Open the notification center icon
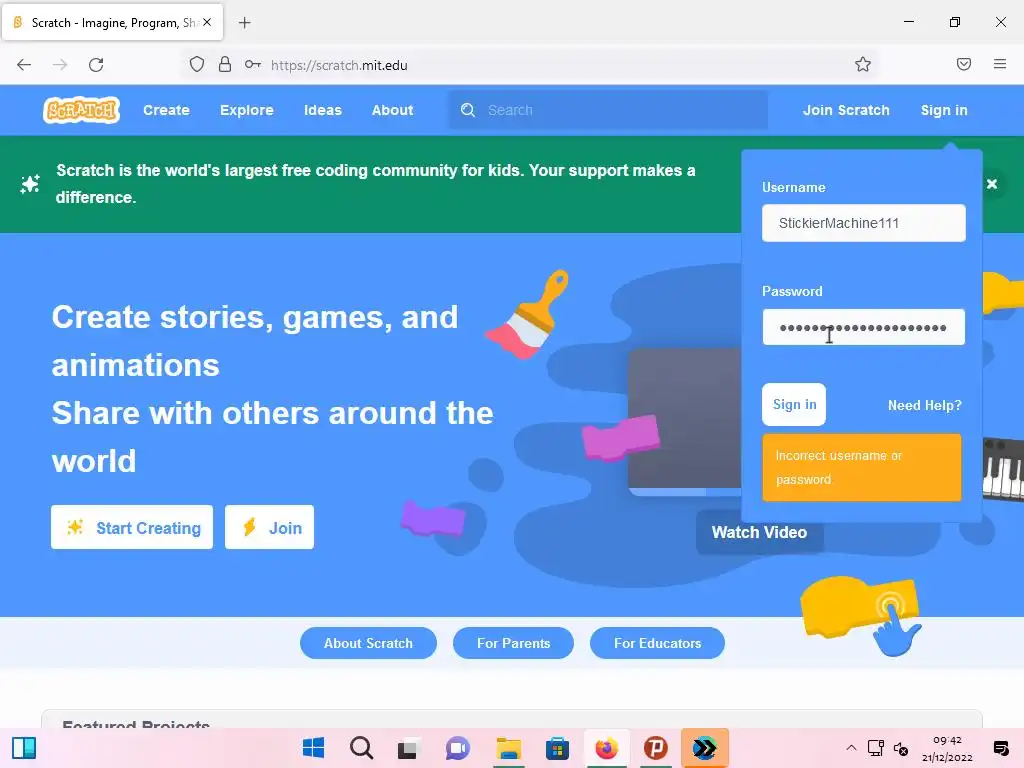 1000,748
